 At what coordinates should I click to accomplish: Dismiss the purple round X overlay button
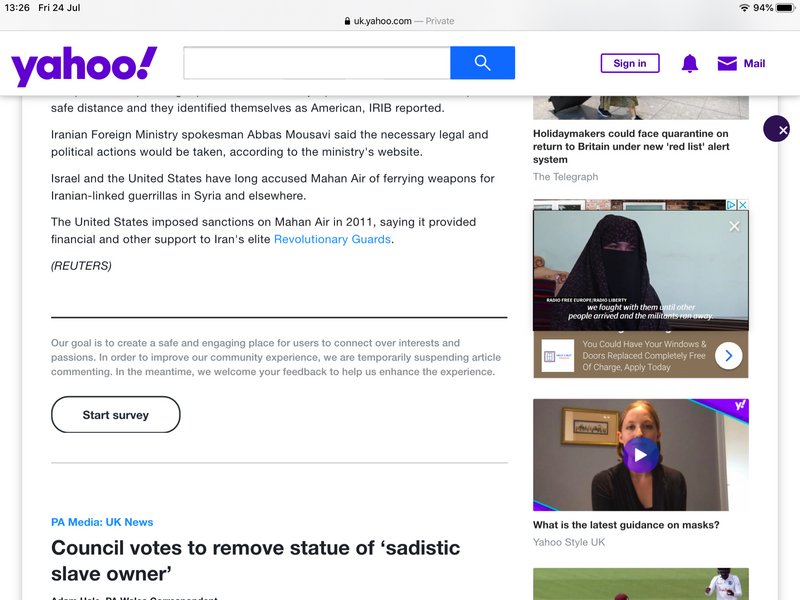[x=776, y=129]
